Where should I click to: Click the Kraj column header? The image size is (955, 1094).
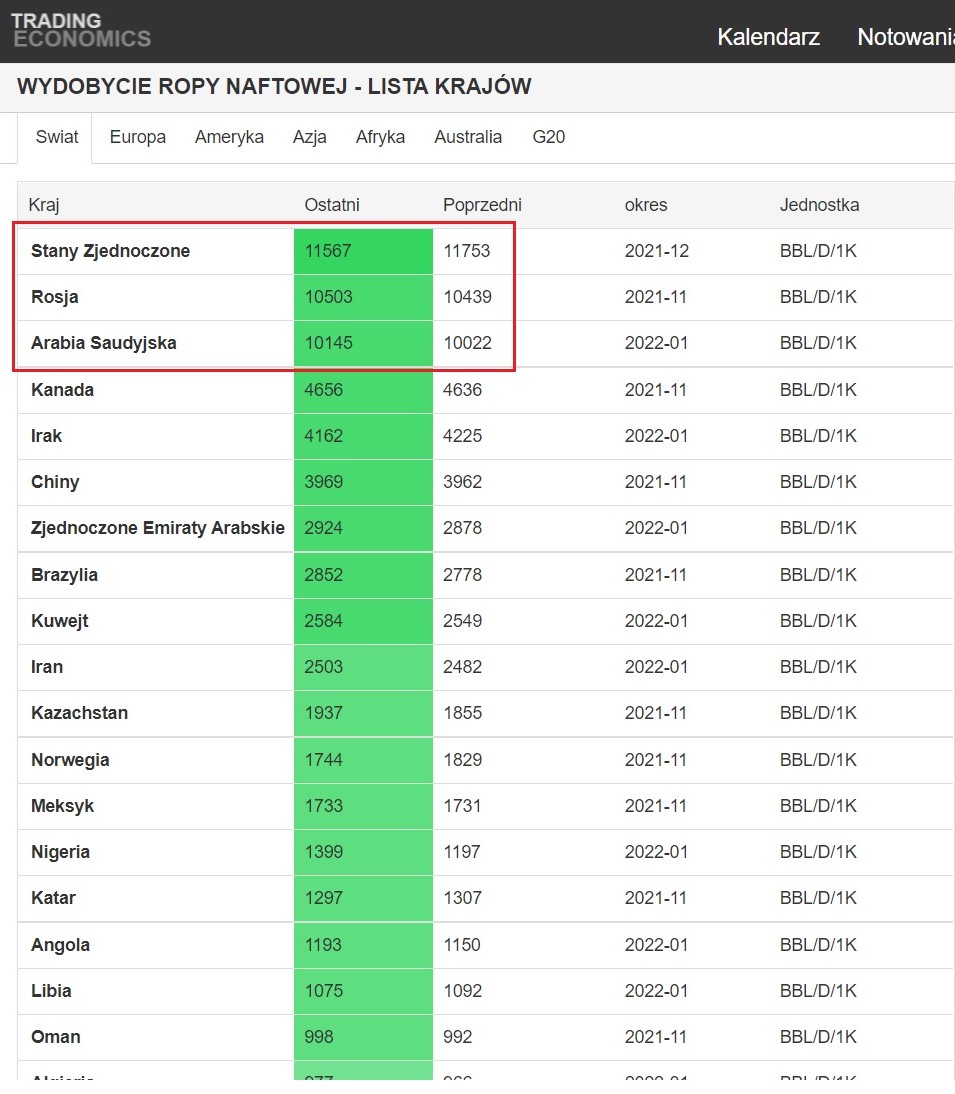pos(44,205)
